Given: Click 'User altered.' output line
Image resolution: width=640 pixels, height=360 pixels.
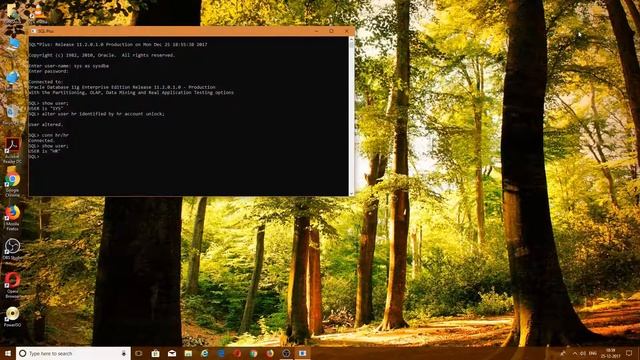Looking at the screenshot, I should point(46,124).
